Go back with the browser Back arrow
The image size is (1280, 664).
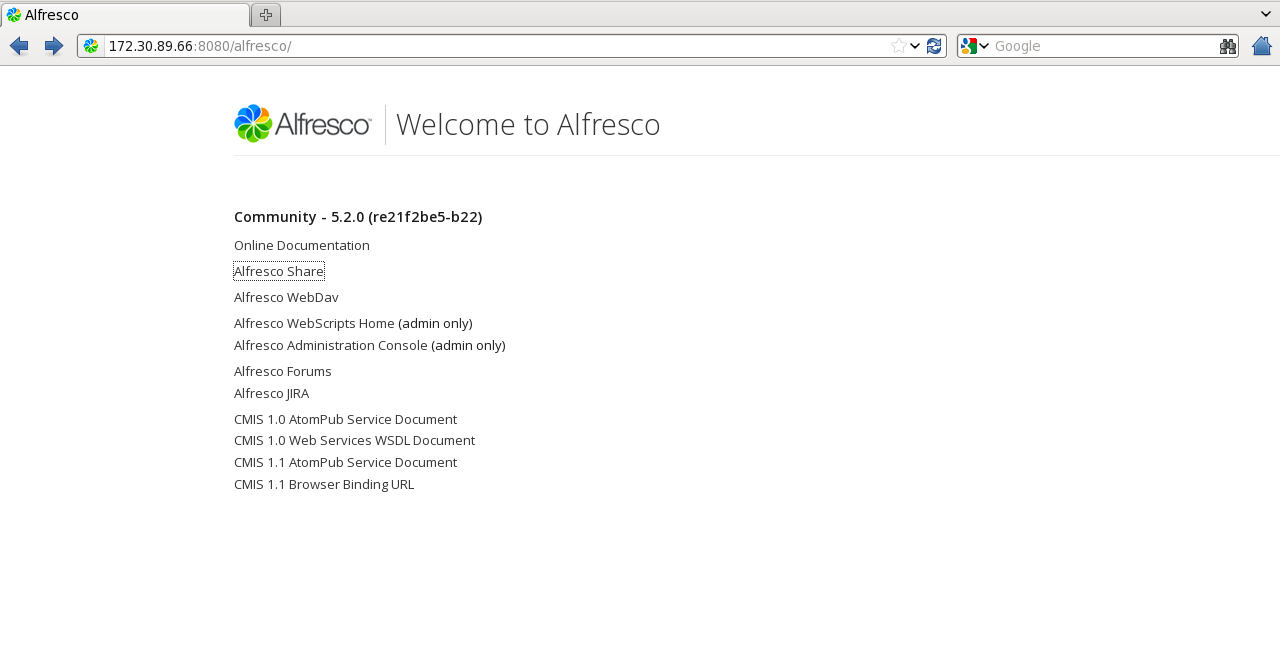[19, 46]
